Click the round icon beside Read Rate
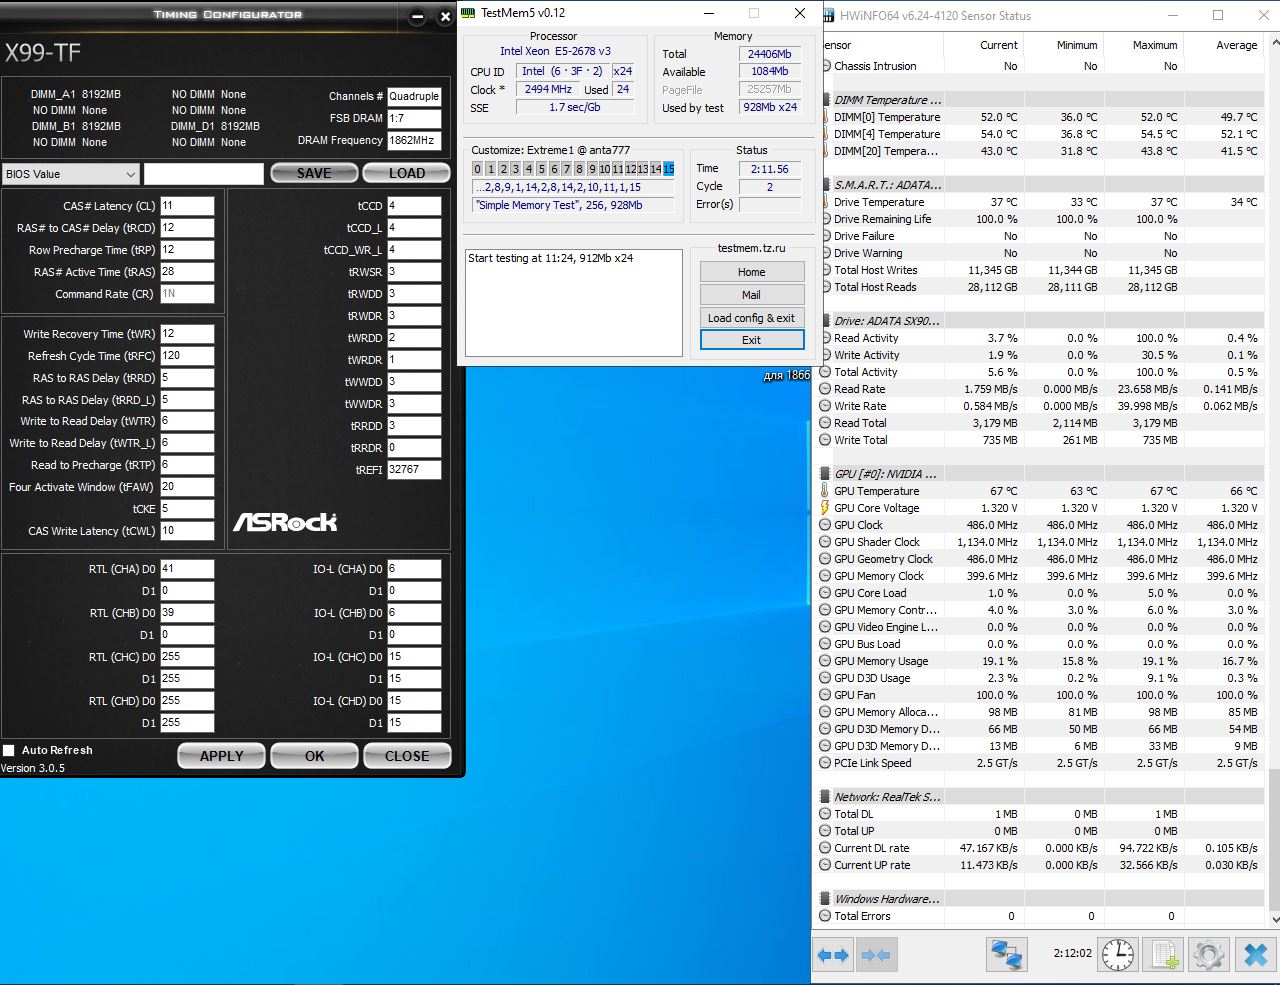The width and height of the screenshot is (1280, 985). 825,389
